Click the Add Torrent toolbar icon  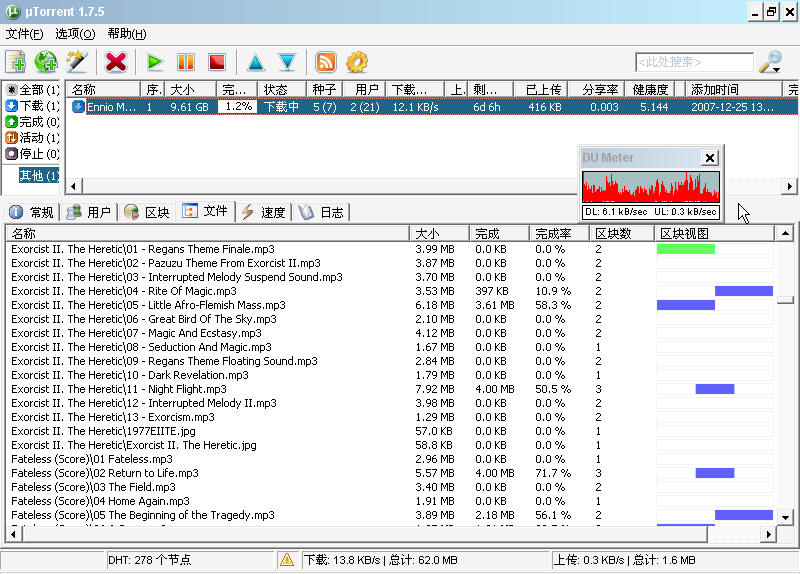[x=16, y=62]
